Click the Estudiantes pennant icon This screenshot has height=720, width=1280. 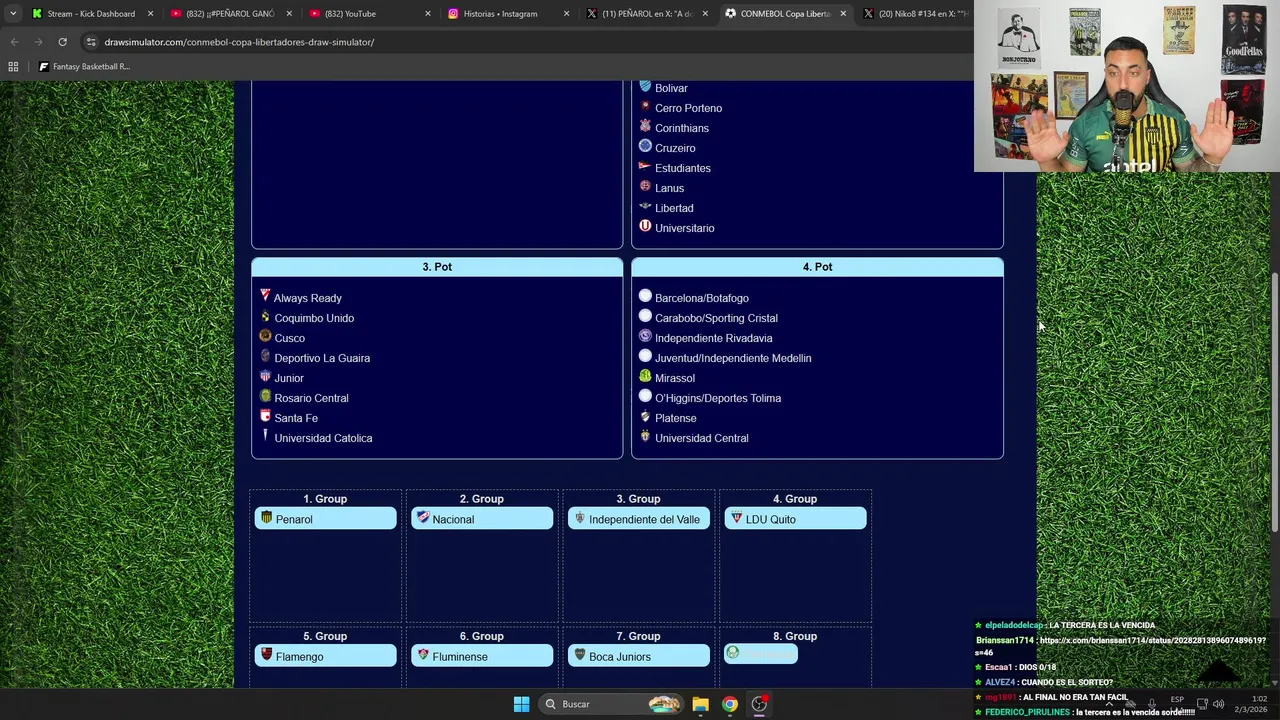645,166
